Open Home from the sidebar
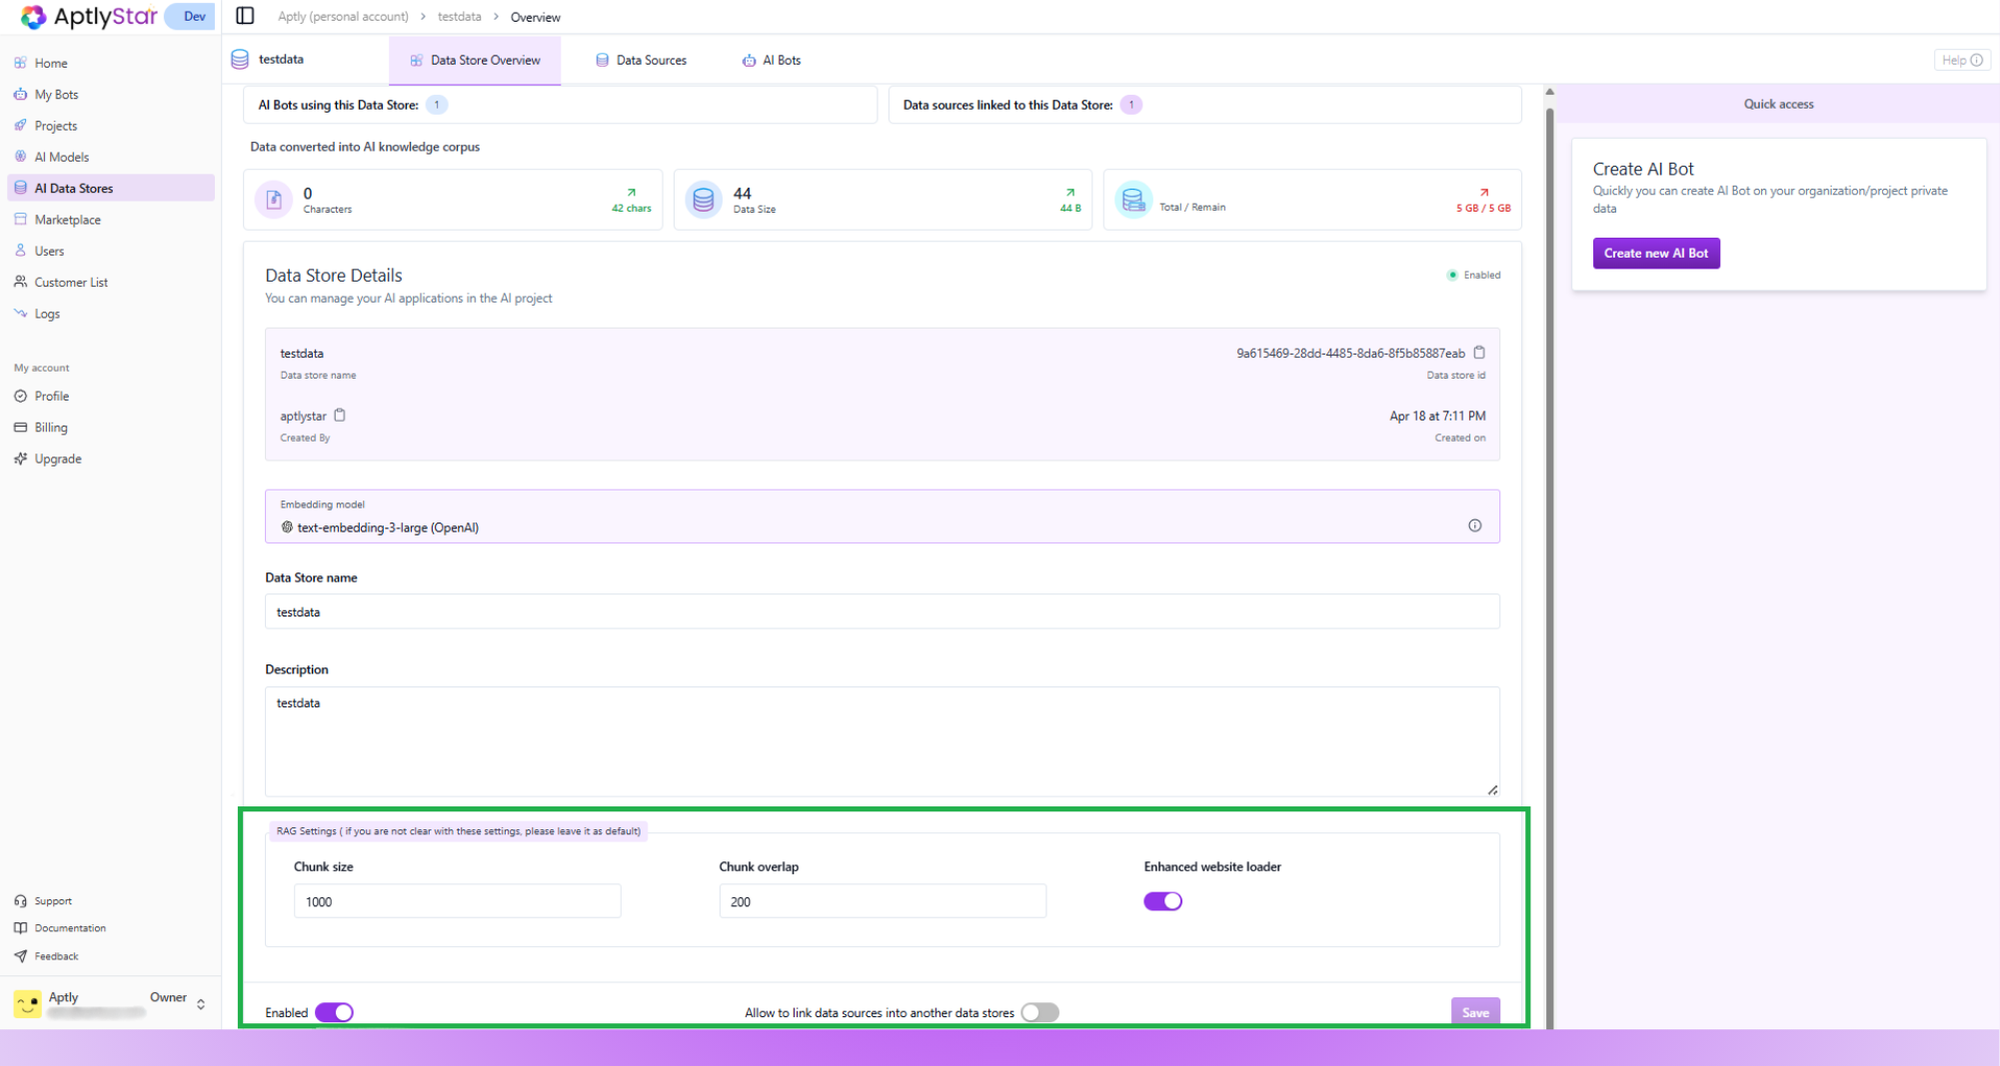Viewport: 2000px width, 1066px height. click(51, 63)
